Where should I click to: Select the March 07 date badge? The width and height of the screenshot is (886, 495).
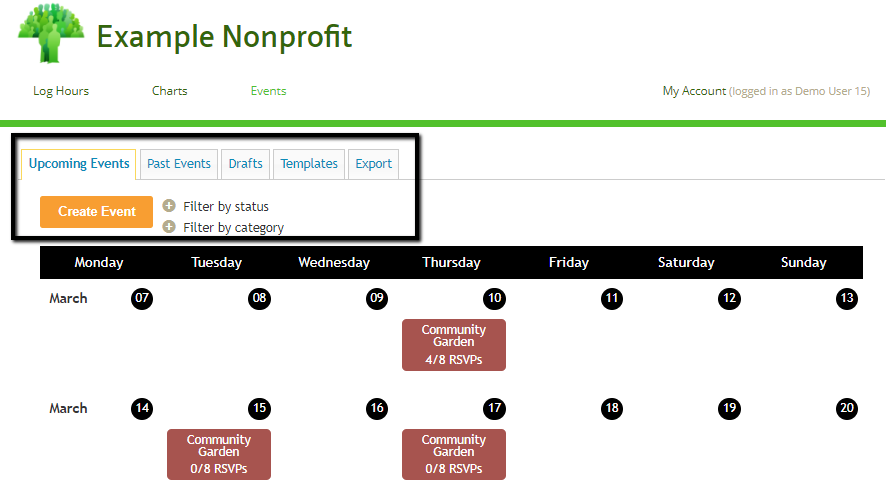(142, 298)
